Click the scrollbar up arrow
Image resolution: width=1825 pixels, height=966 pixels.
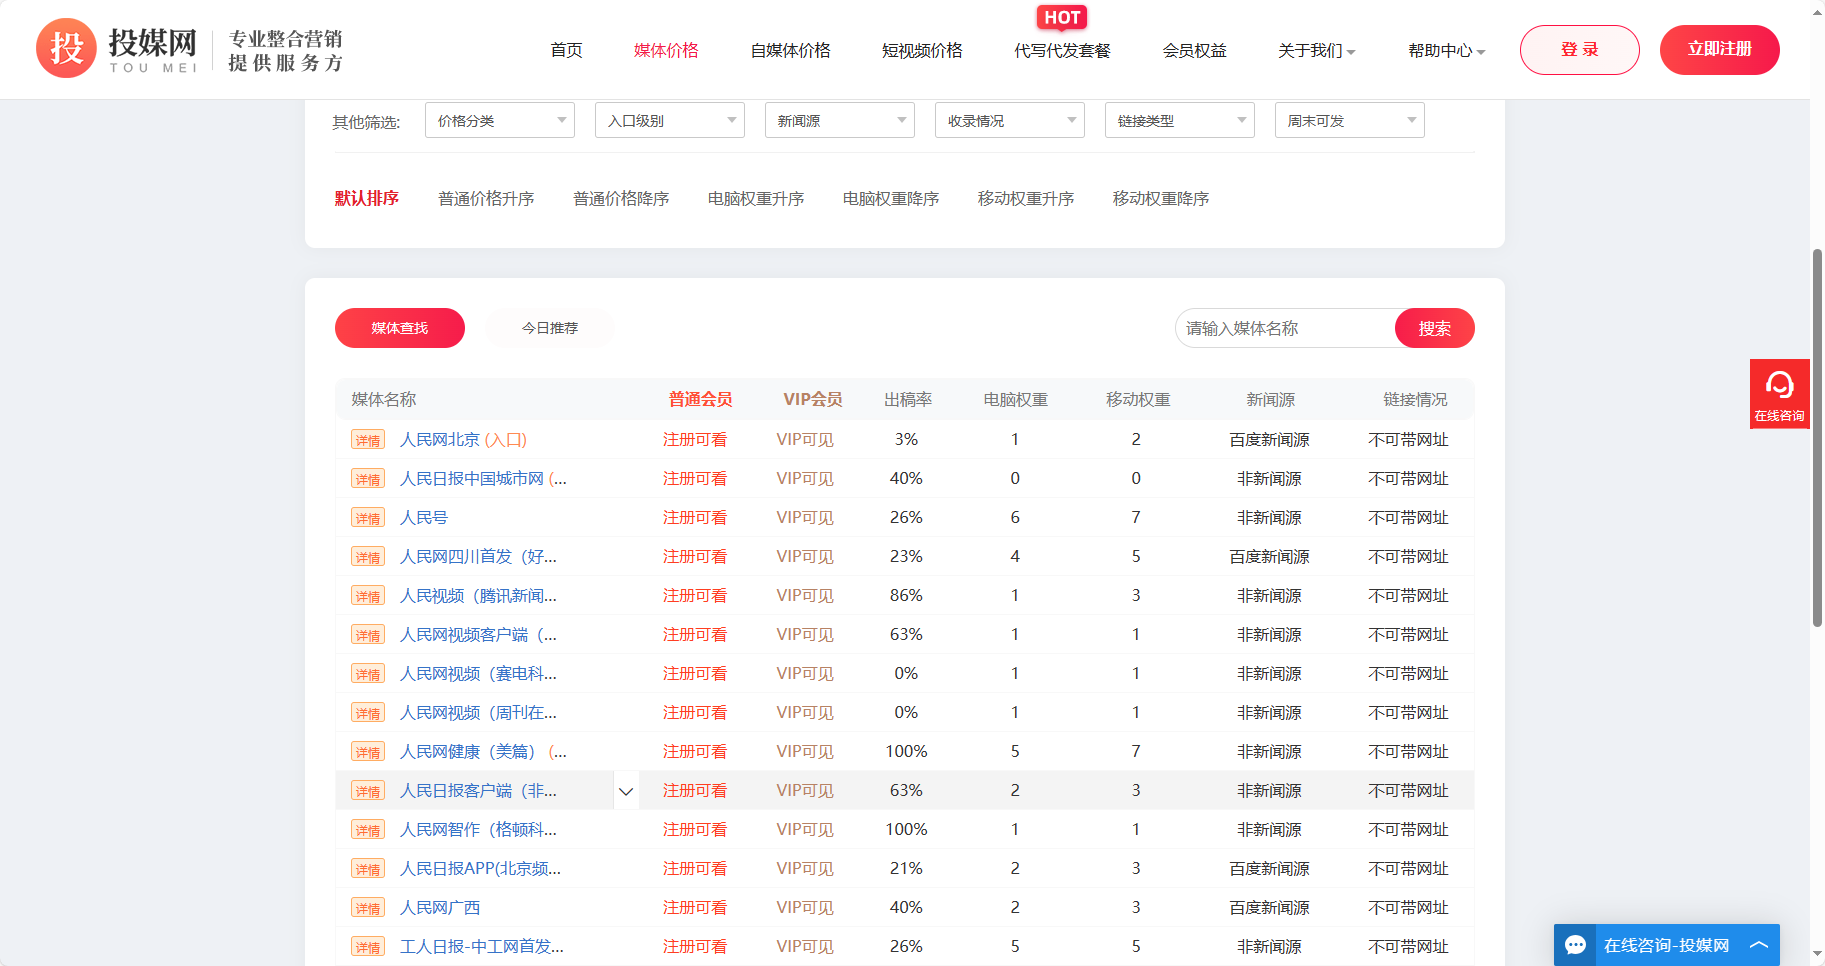[x=1817, y=11]
